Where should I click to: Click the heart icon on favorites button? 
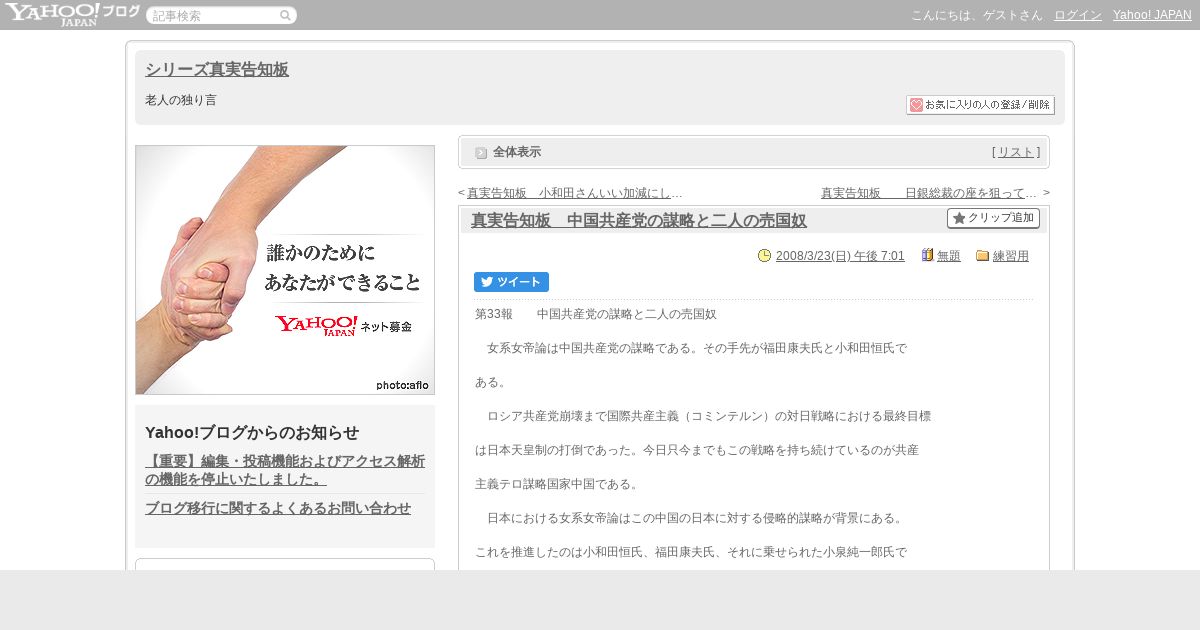point(916,105)
